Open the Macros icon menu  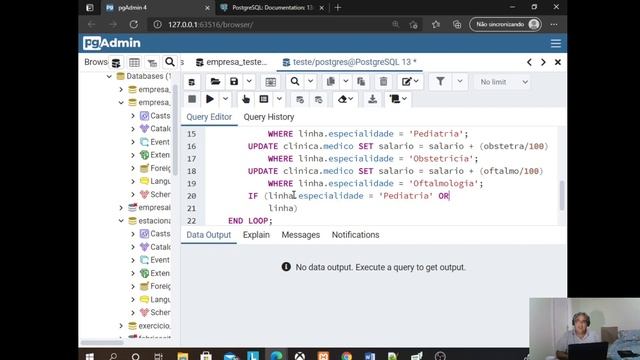click(x=398, y=99)
